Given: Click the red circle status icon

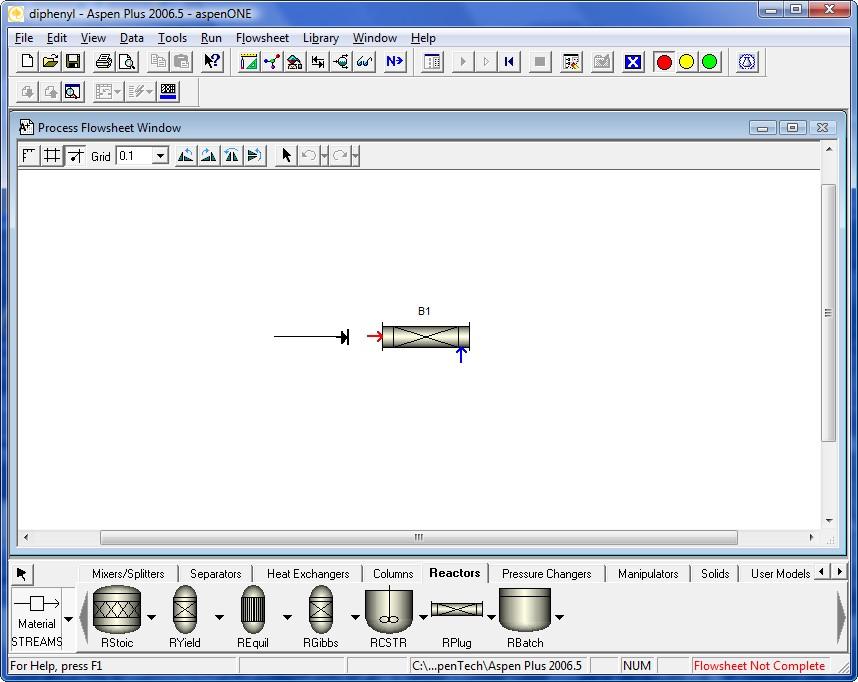Looking at the screenshot, I should 664,61.
